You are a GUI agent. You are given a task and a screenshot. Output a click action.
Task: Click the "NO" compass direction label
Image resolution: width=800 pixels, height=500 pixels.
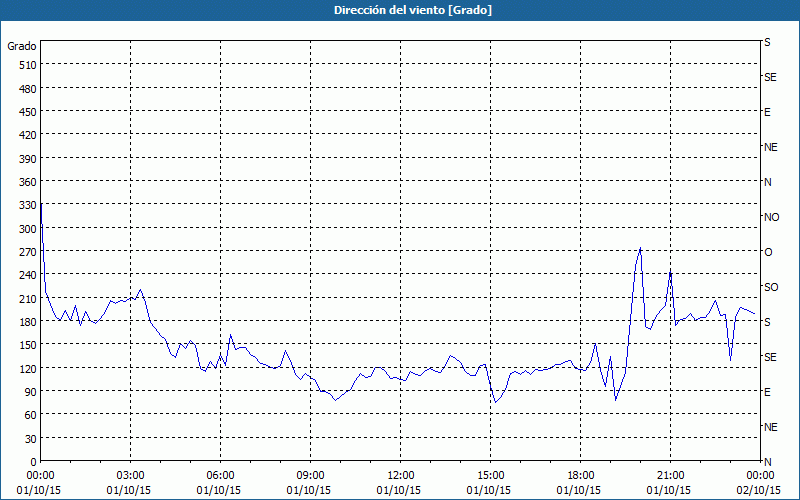click(771, 217)
